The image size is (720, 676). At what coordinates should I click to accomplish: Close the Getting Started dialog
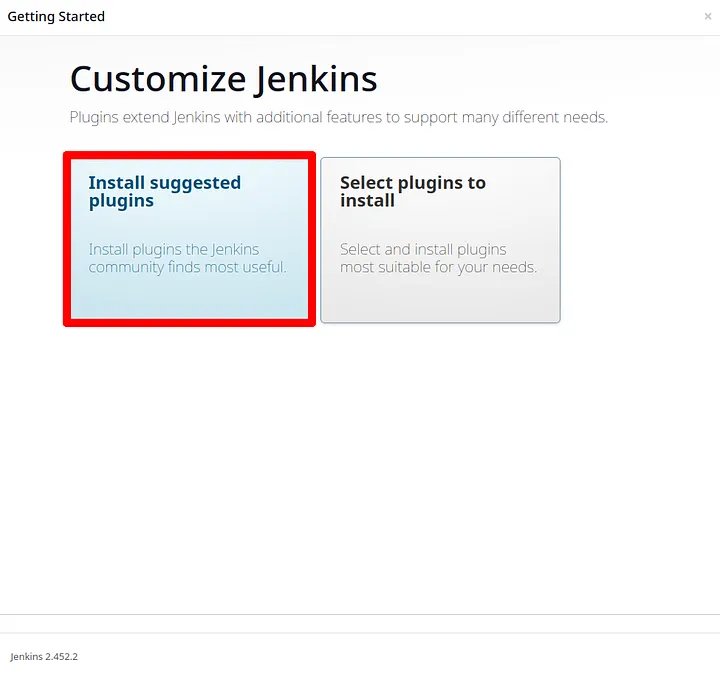[708, 17]
